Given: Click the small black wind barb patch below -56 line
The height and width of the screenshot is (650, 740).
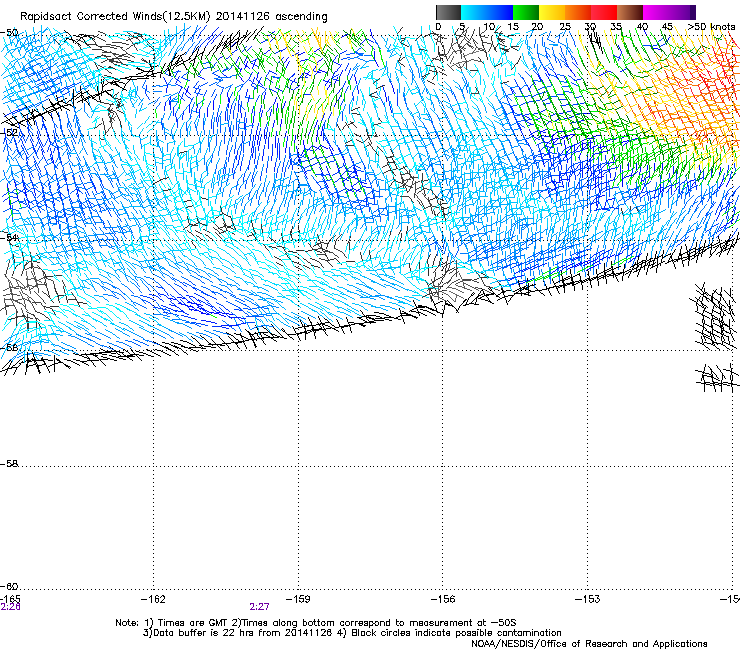Looking at the screenshot, I should tap(717, 378).
